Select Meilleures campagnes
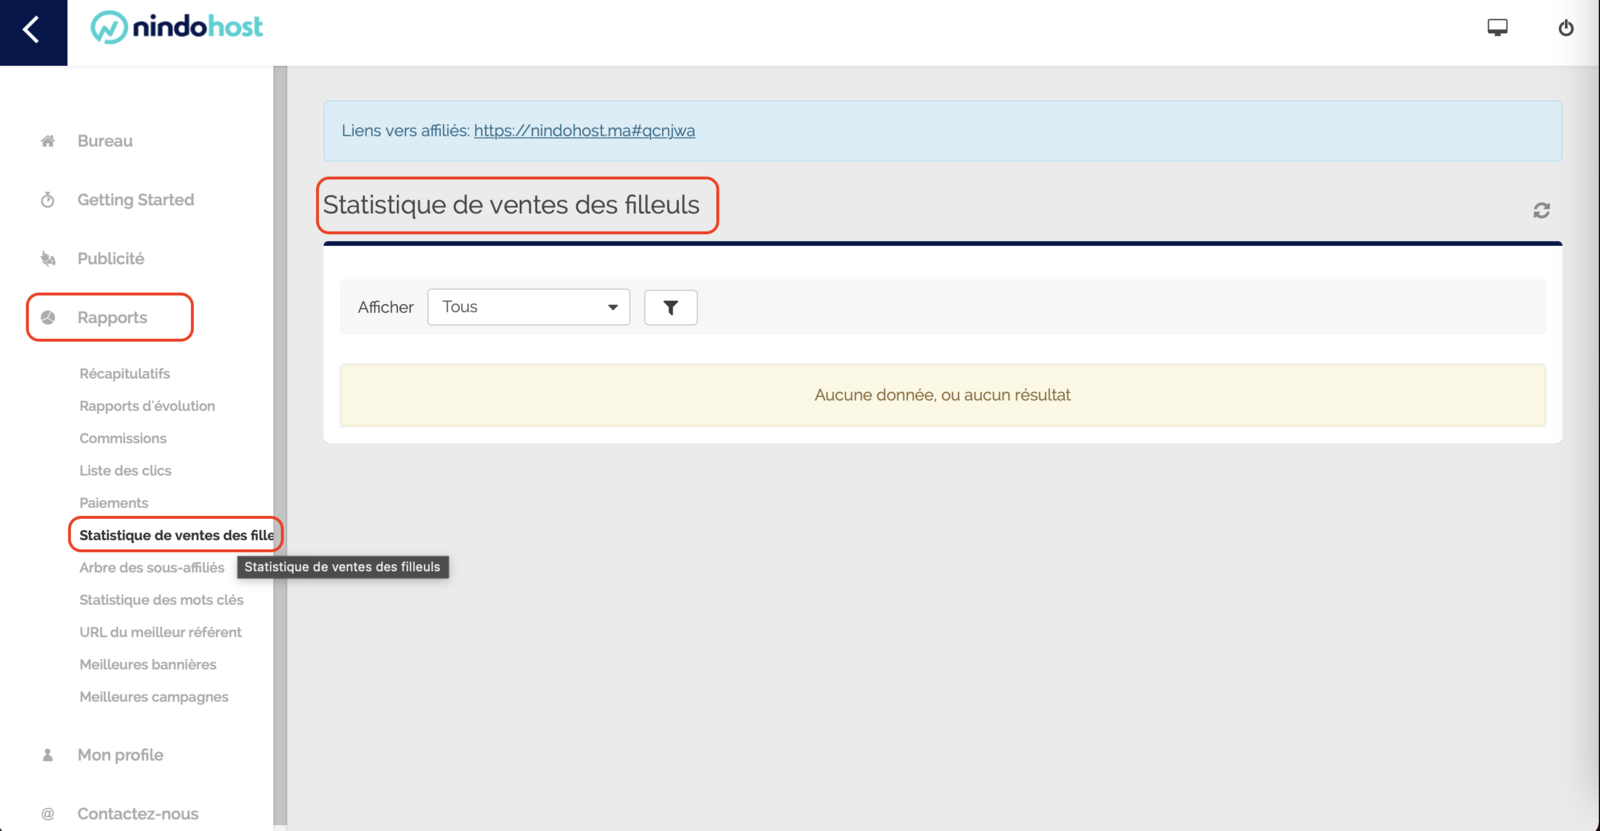Image resolution: width=1600 pixels, height=831 pixels. 154,697
